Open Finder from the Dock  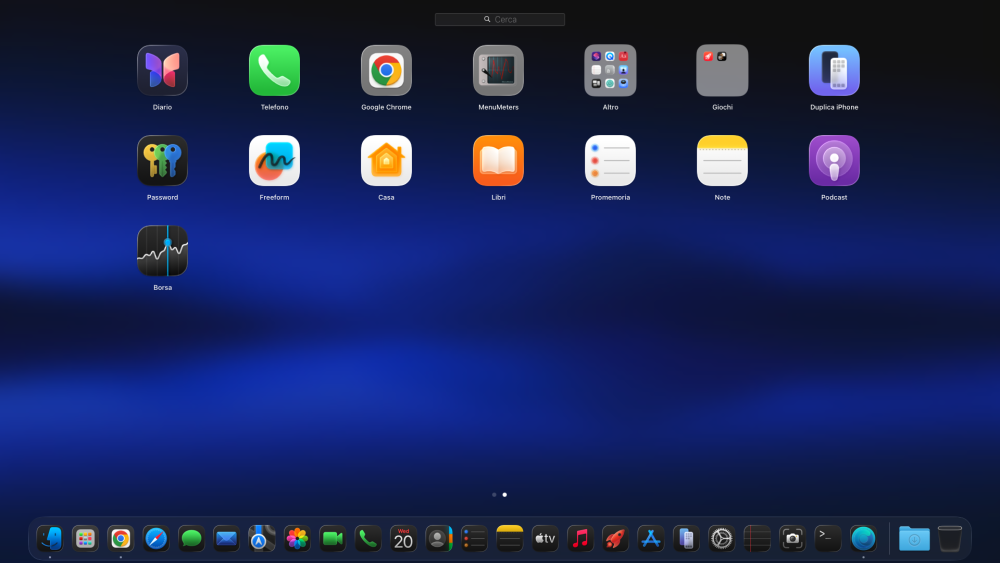coord(50,539)
